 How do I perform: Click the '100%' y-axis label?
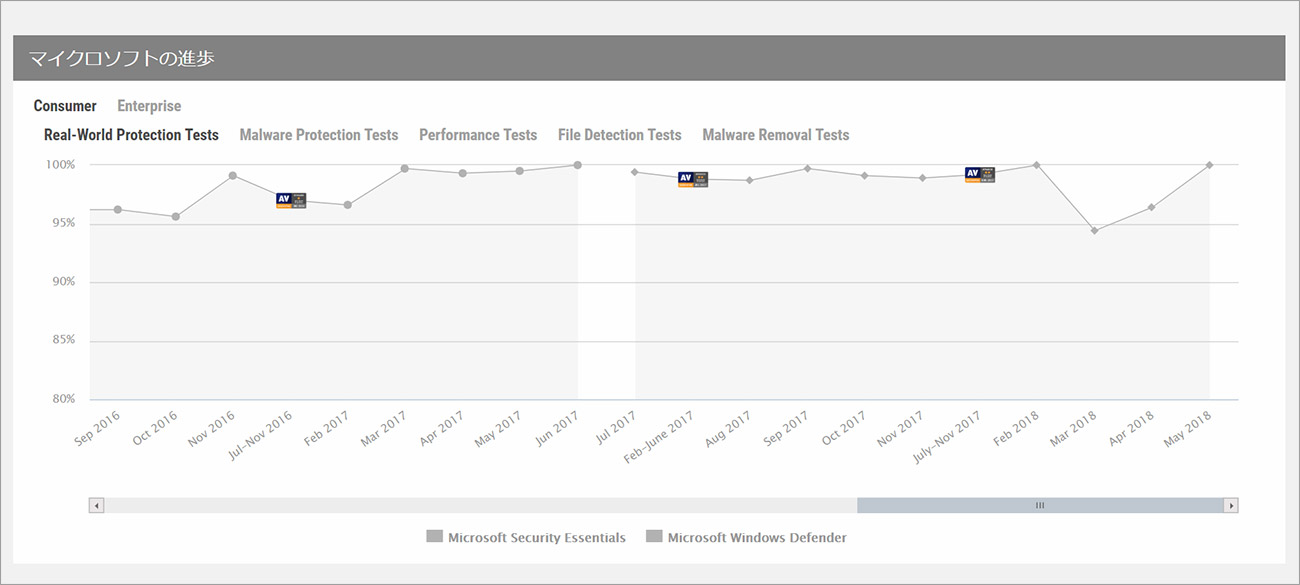60,165
